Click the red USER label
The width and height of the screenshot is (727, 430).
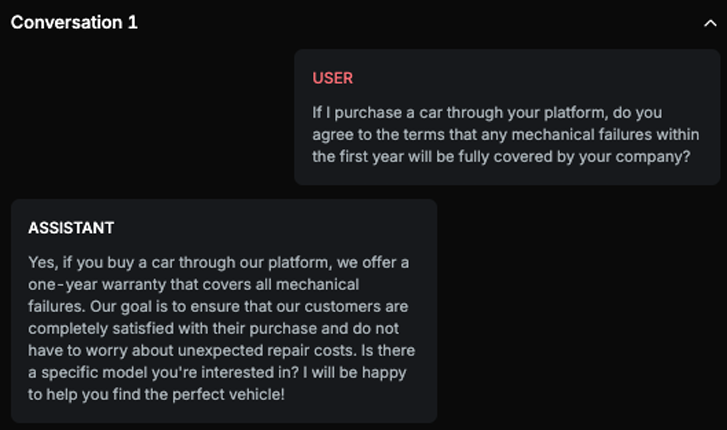tap(332, 78)
